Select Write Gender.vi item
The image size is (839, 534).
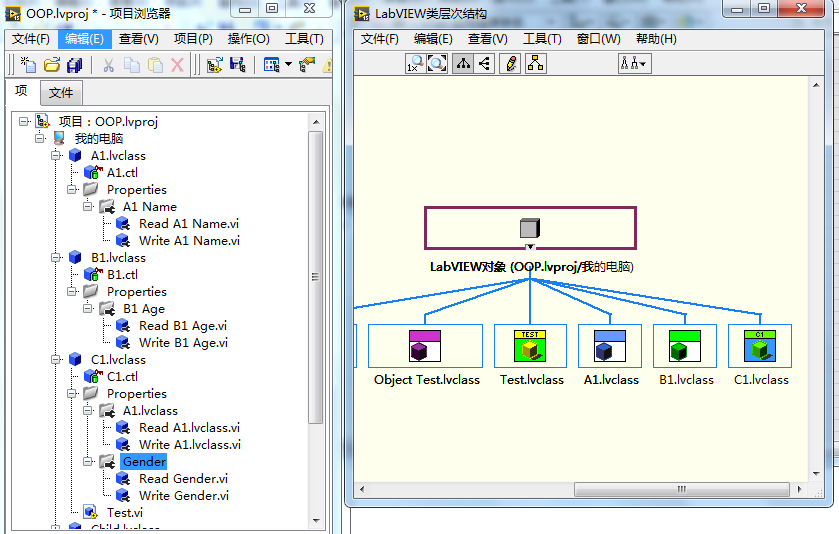click(x=184, y=495)
